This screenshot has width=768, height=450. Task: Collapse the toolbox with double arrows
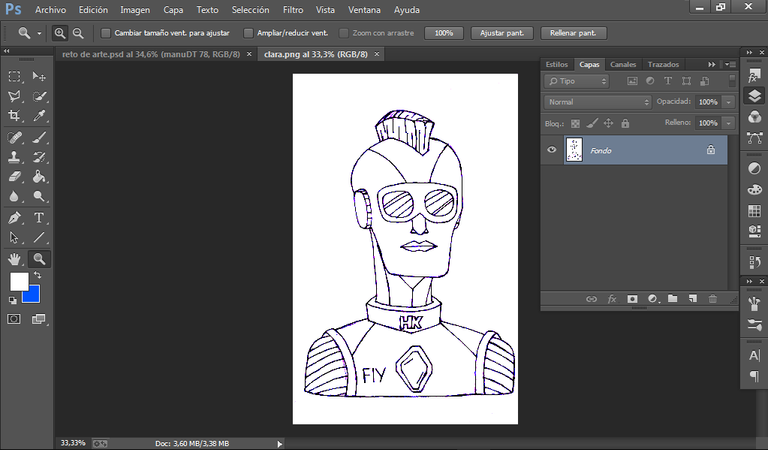tap(6, 51)
